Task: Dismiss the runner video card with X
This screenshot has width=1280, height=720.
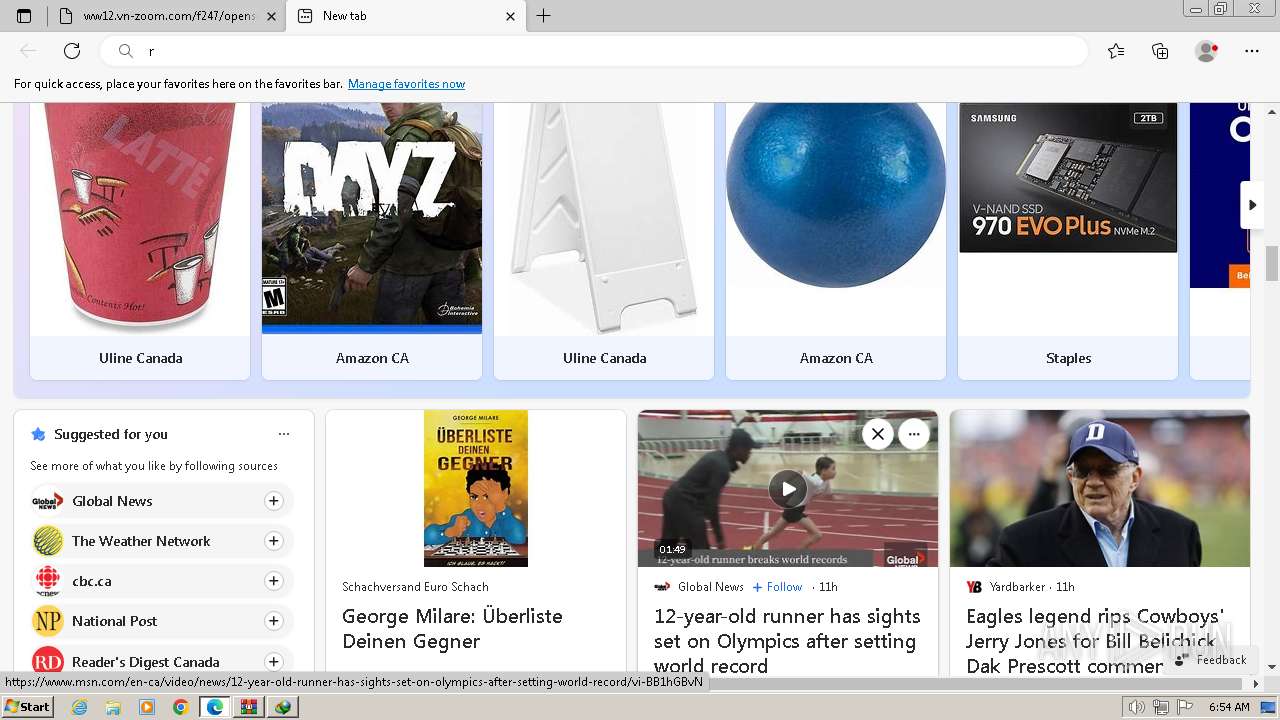Action: (877, 434)
